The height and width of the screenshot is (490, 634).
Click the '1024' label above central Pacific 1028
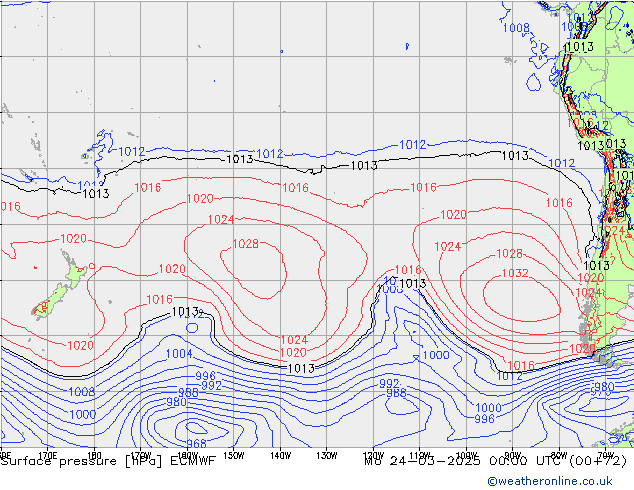click(221, 220)
